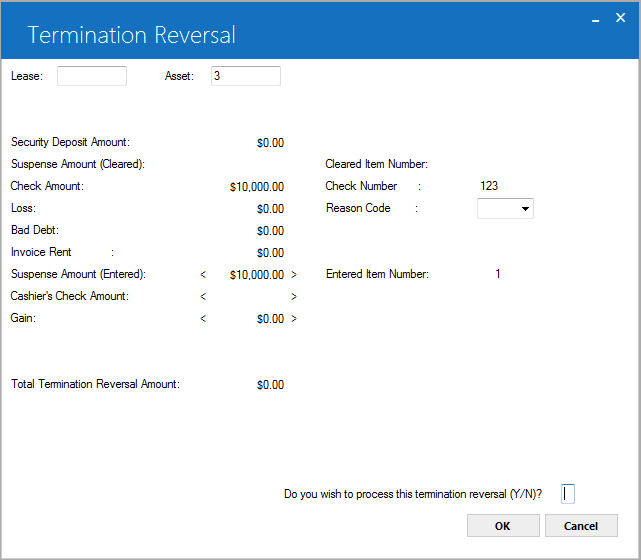Viewport: 641px width, 560px height.
Task: Click the Cancel button
Action: (581, 526)
